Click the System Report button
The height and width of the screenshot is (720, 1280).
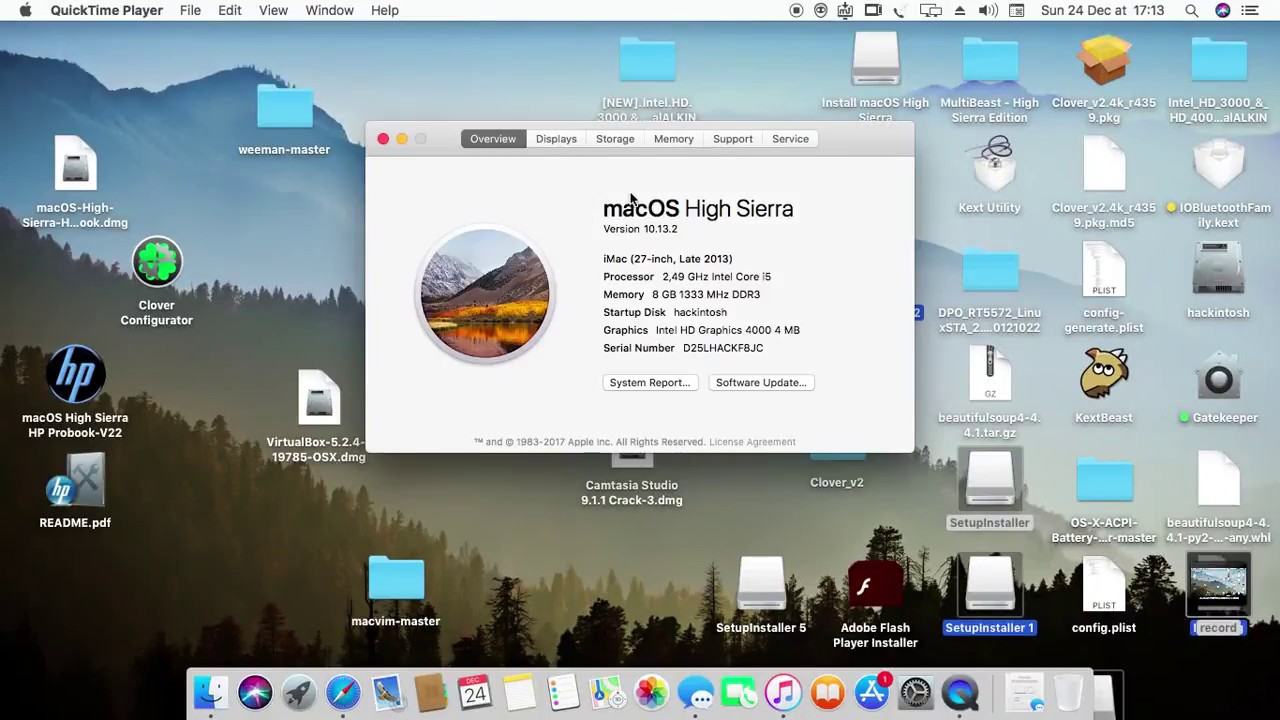[650, 382]
